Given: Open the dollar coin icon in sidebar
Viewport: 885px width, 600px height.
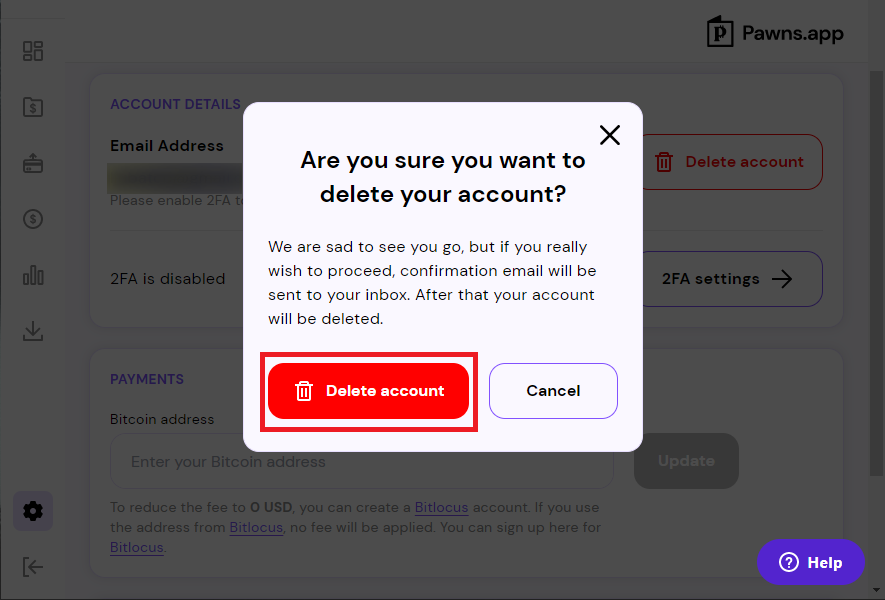Looking at the screenshot, I should 33,219.
